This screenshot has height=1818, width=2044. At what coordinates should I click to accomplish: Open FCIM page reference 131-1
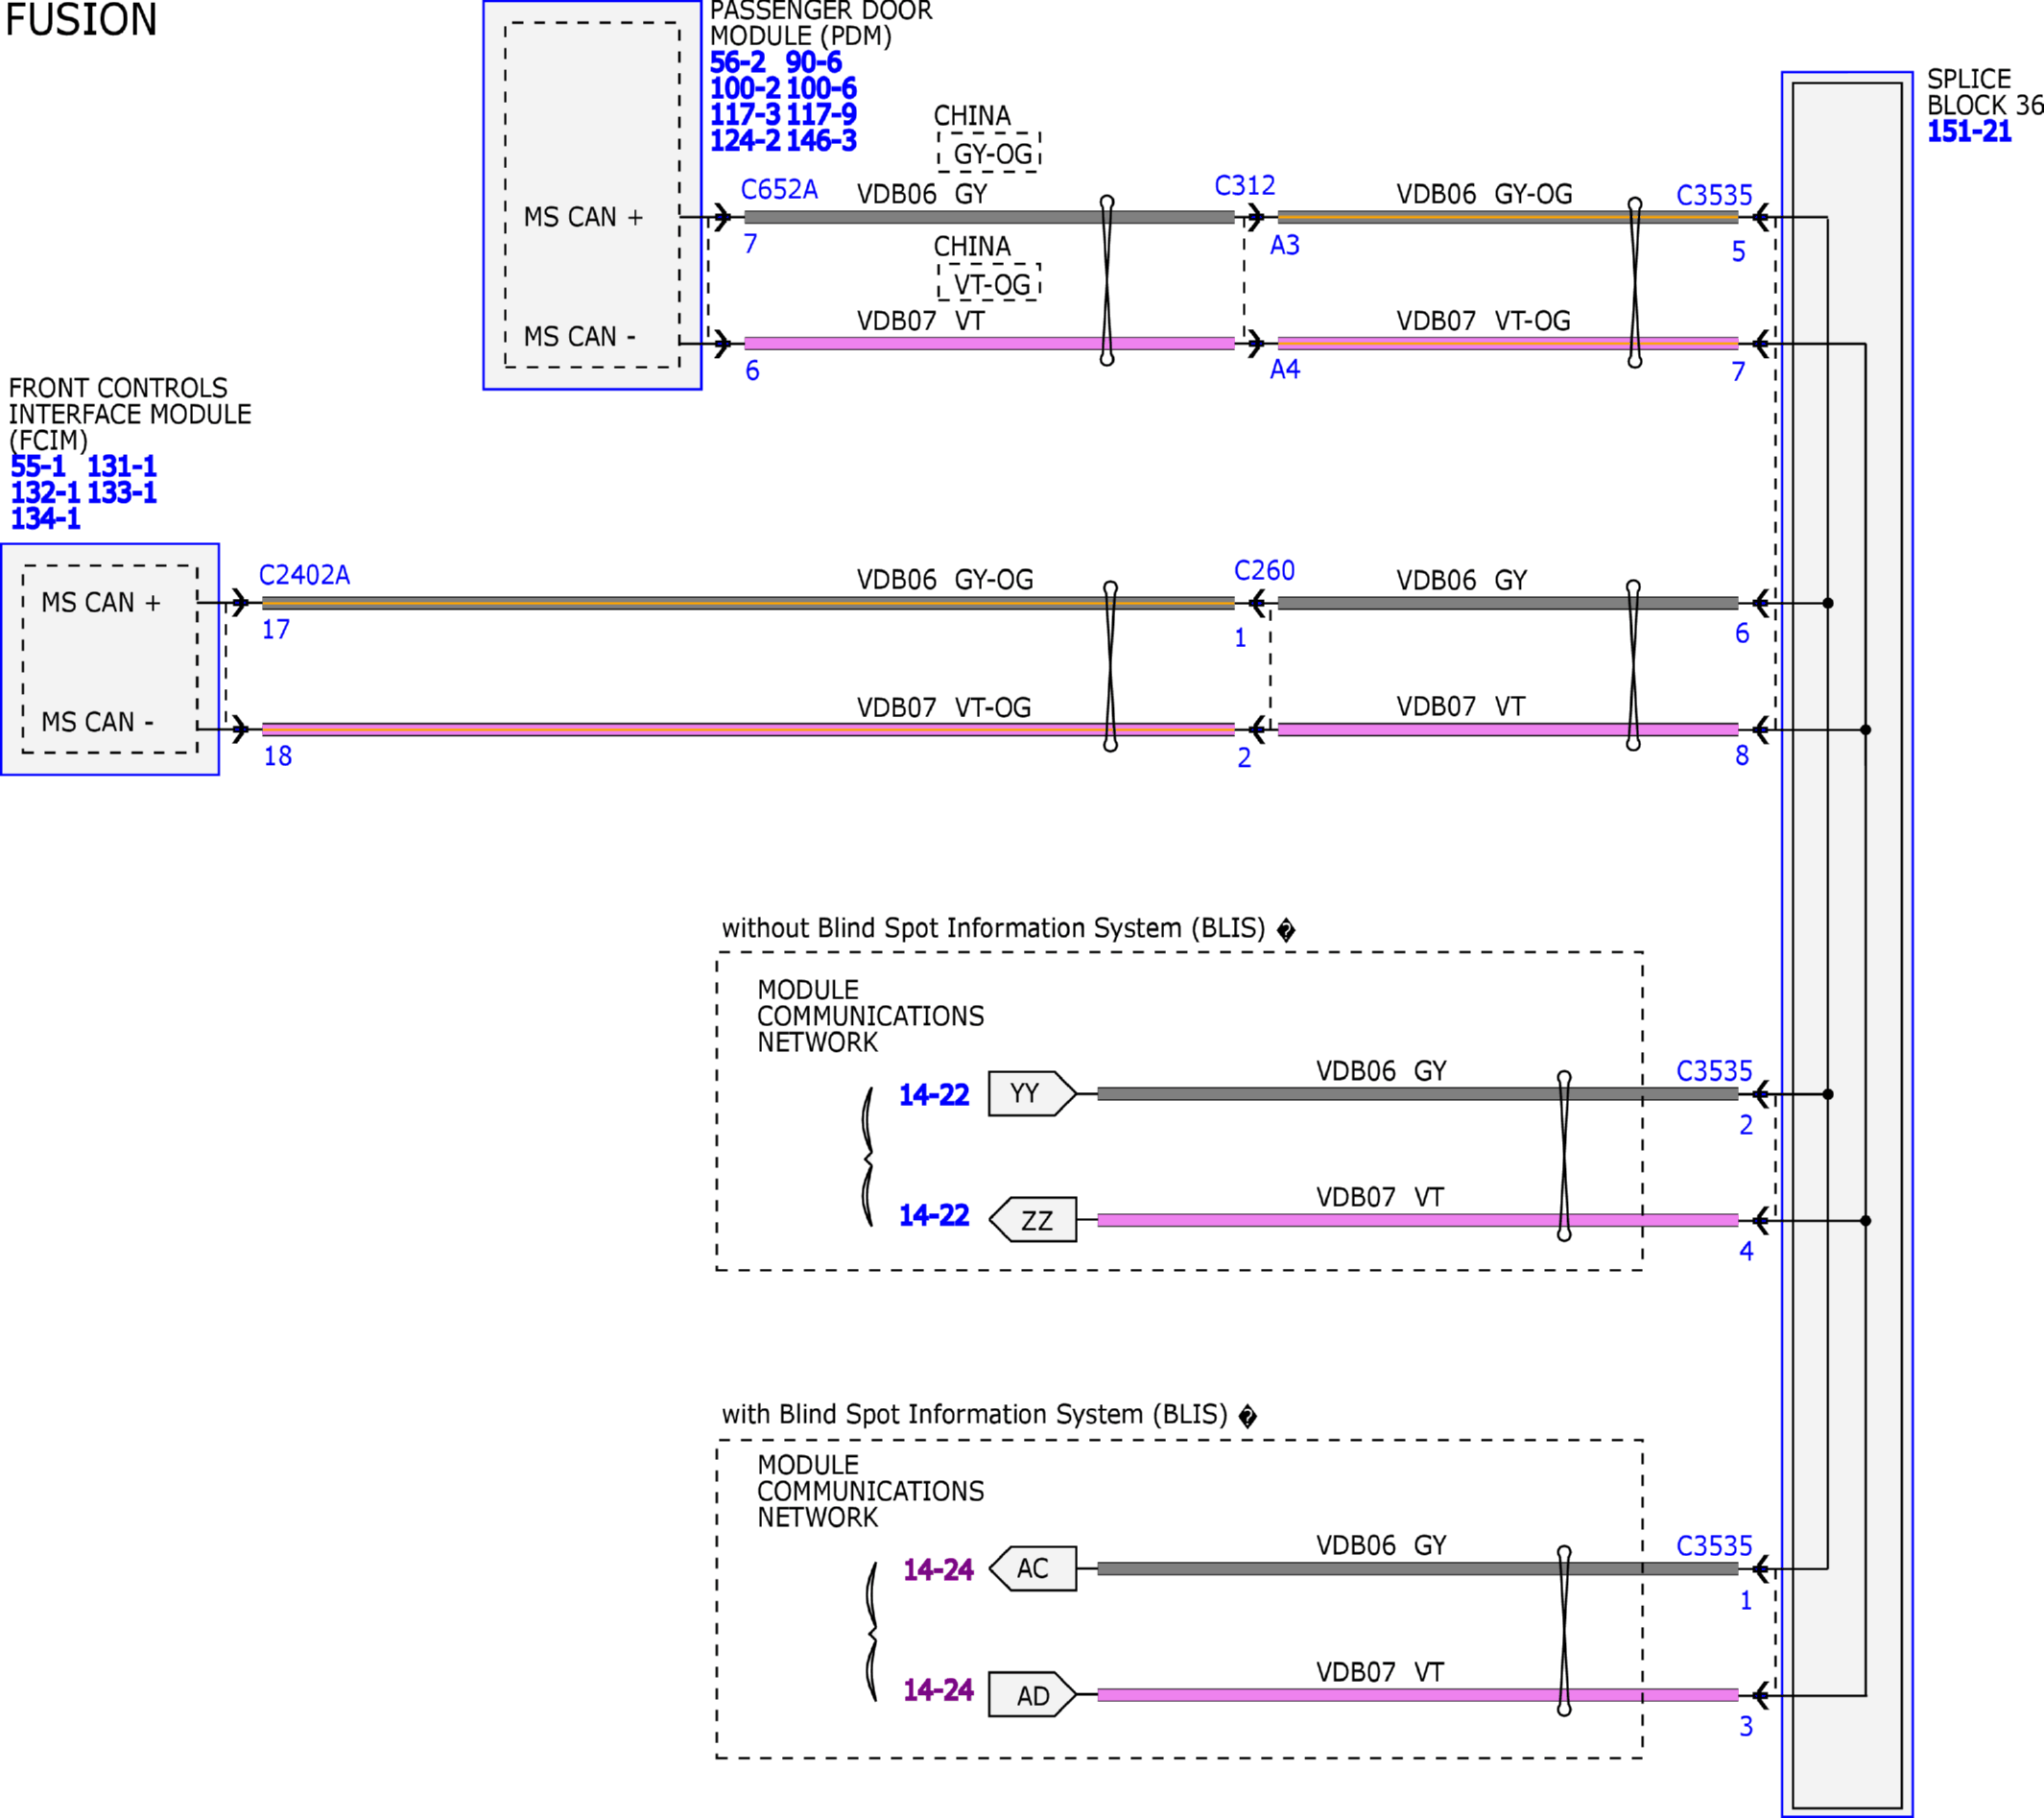coord(122,467)
